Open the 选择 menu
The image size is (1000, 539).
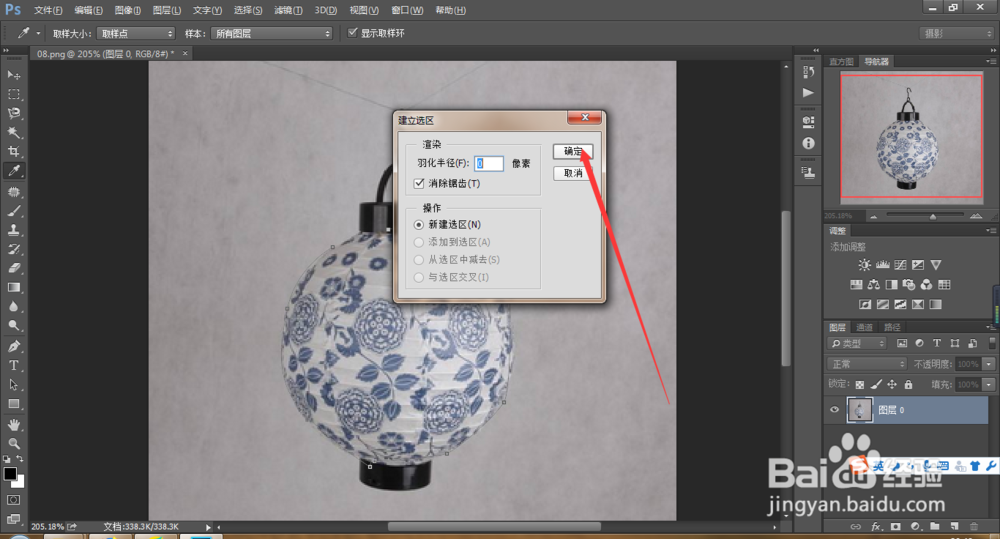pos(247,10)
